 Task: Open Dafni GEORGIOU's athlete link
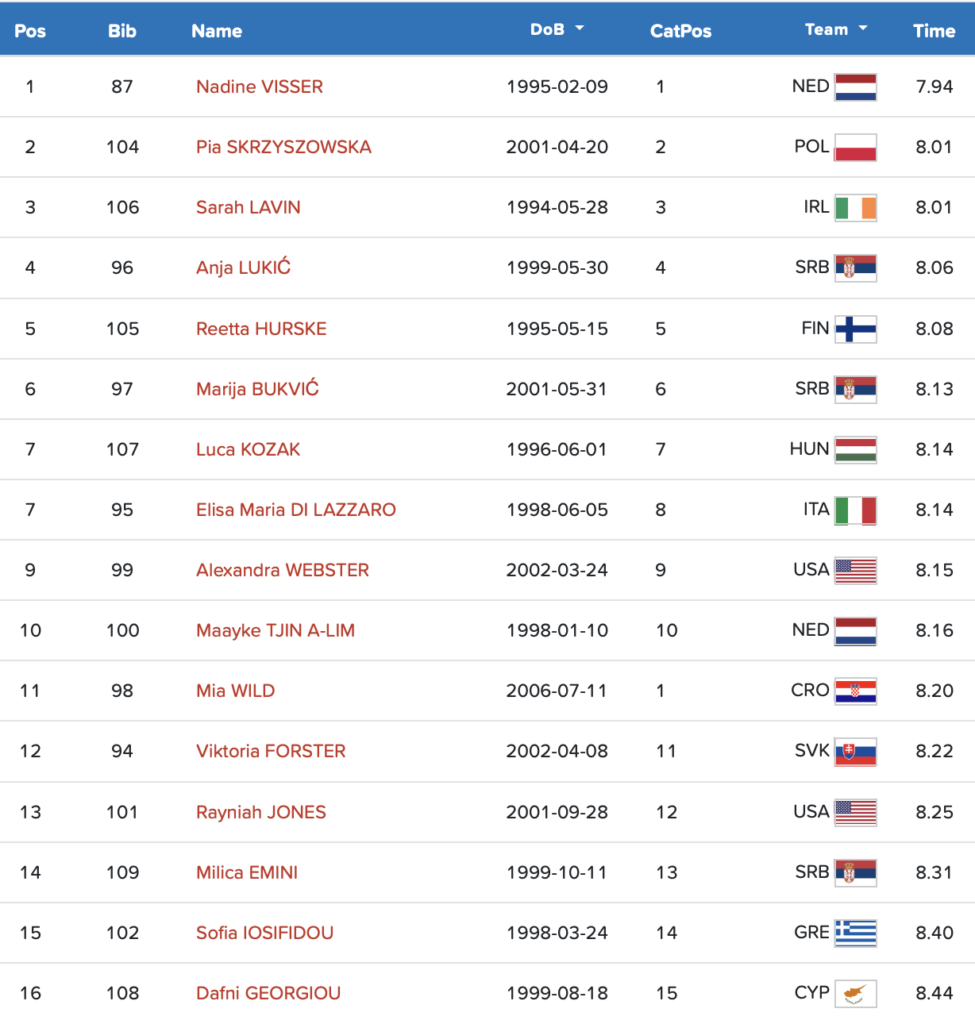tap(268, 993)
